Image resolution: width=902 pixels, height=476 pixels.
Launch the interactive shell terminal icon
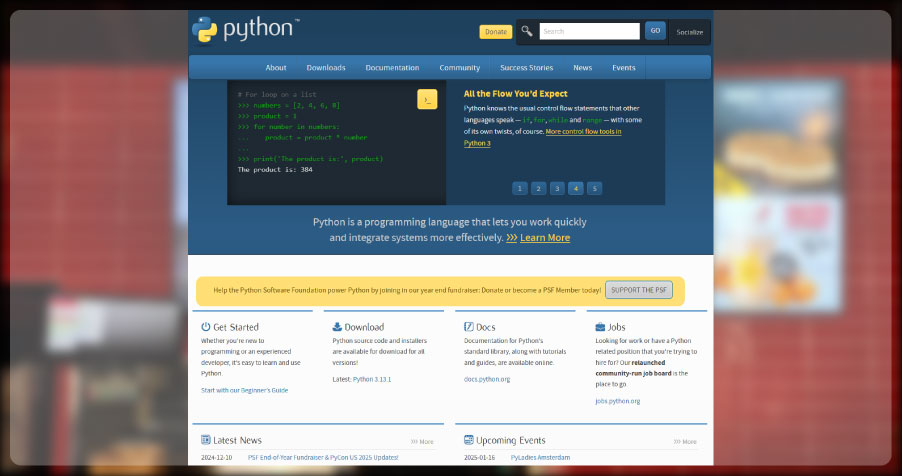427,99
